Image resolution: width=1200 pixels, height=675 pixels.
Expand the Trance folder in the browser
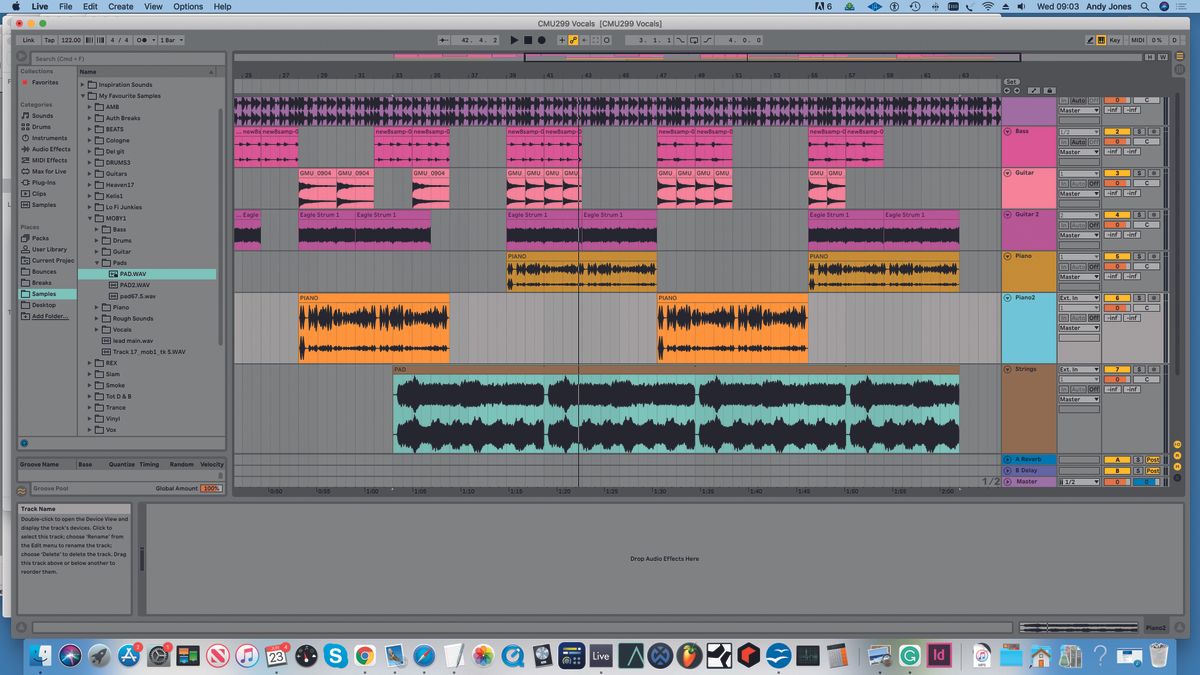tap(89, 407)
